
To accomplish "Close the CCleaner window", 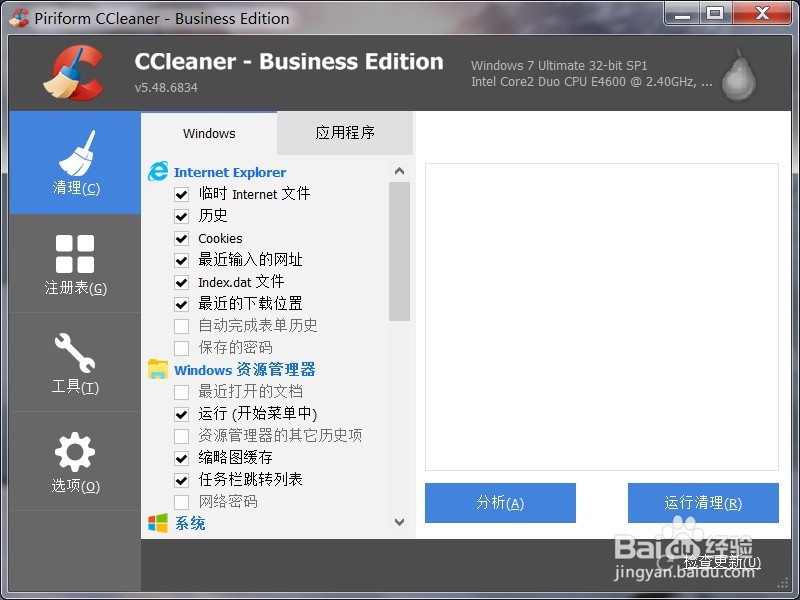I will 762,13.
